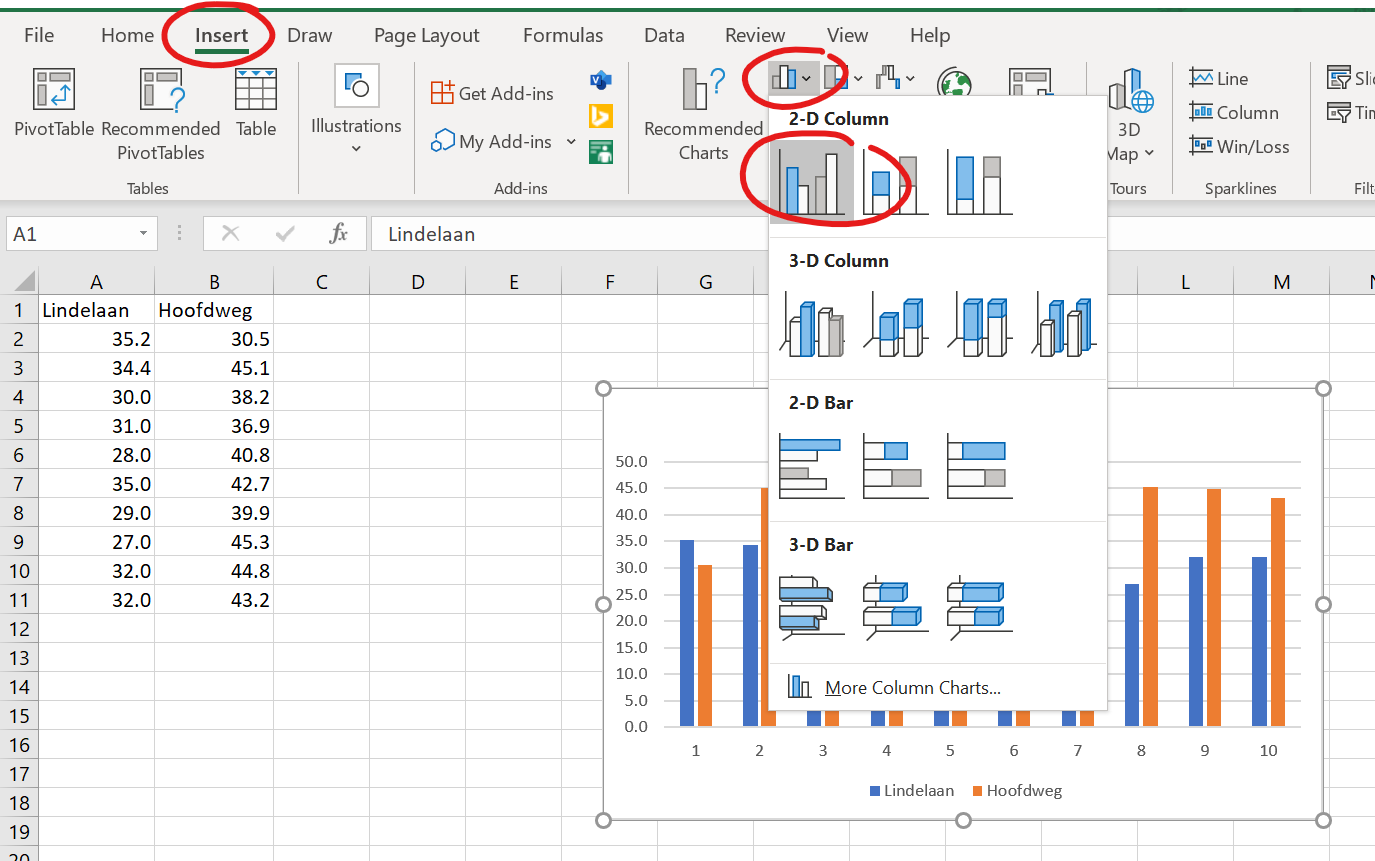Pick the 100% Stacked Column 2-D icon
This screenshot has width=1375, height=861.
pyautogui.click(x=979, y=183)
